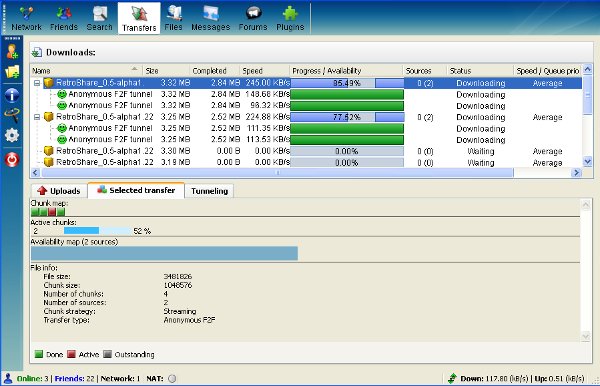This screenshot has width=600, height=386.
Task: Open the Plugins puzzle-piece icon
Action: point(290,14)
